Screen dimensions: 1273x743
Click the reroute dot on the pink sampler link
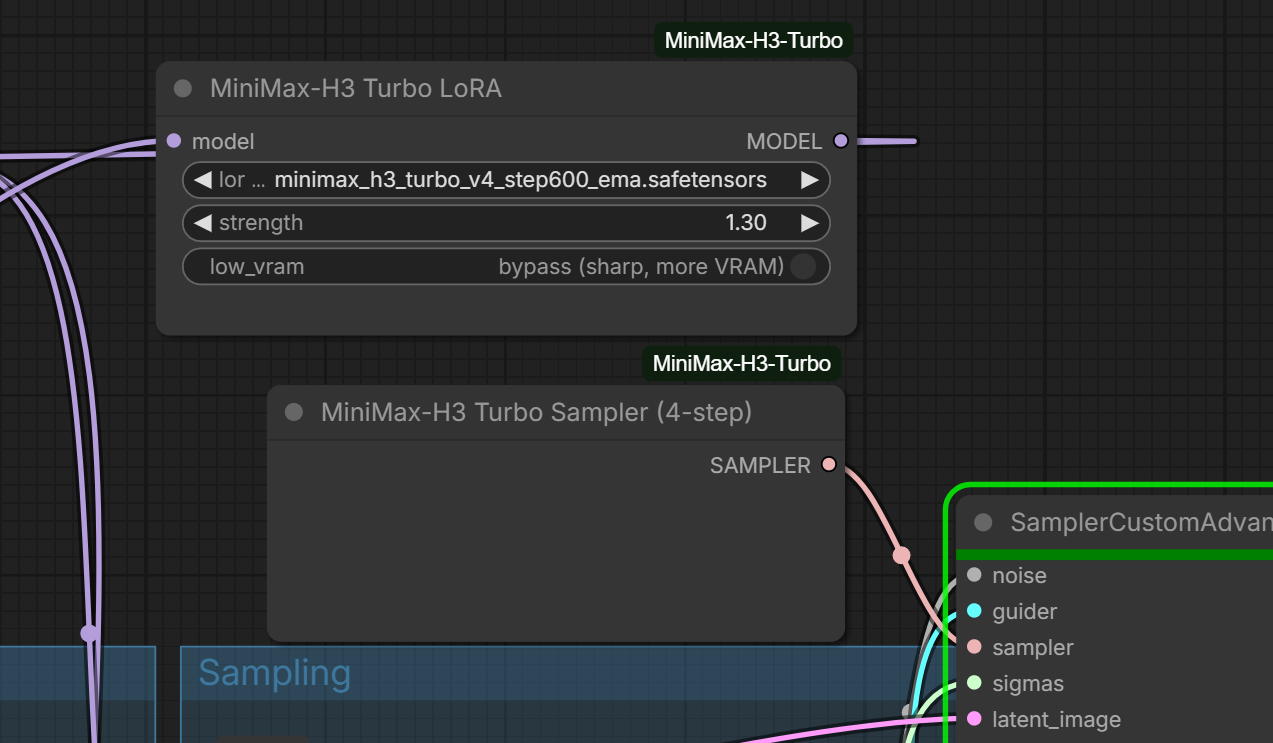click(902, 555)
